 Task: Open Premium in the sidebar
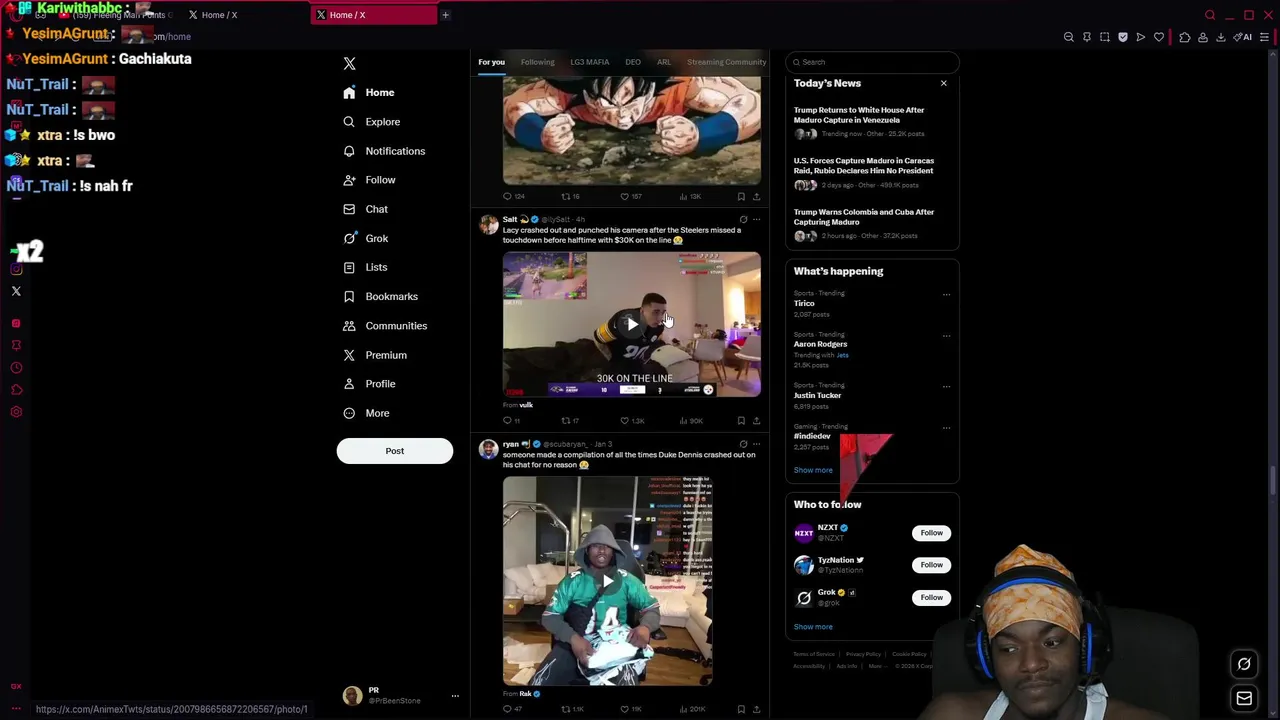(x=374, y=355)
